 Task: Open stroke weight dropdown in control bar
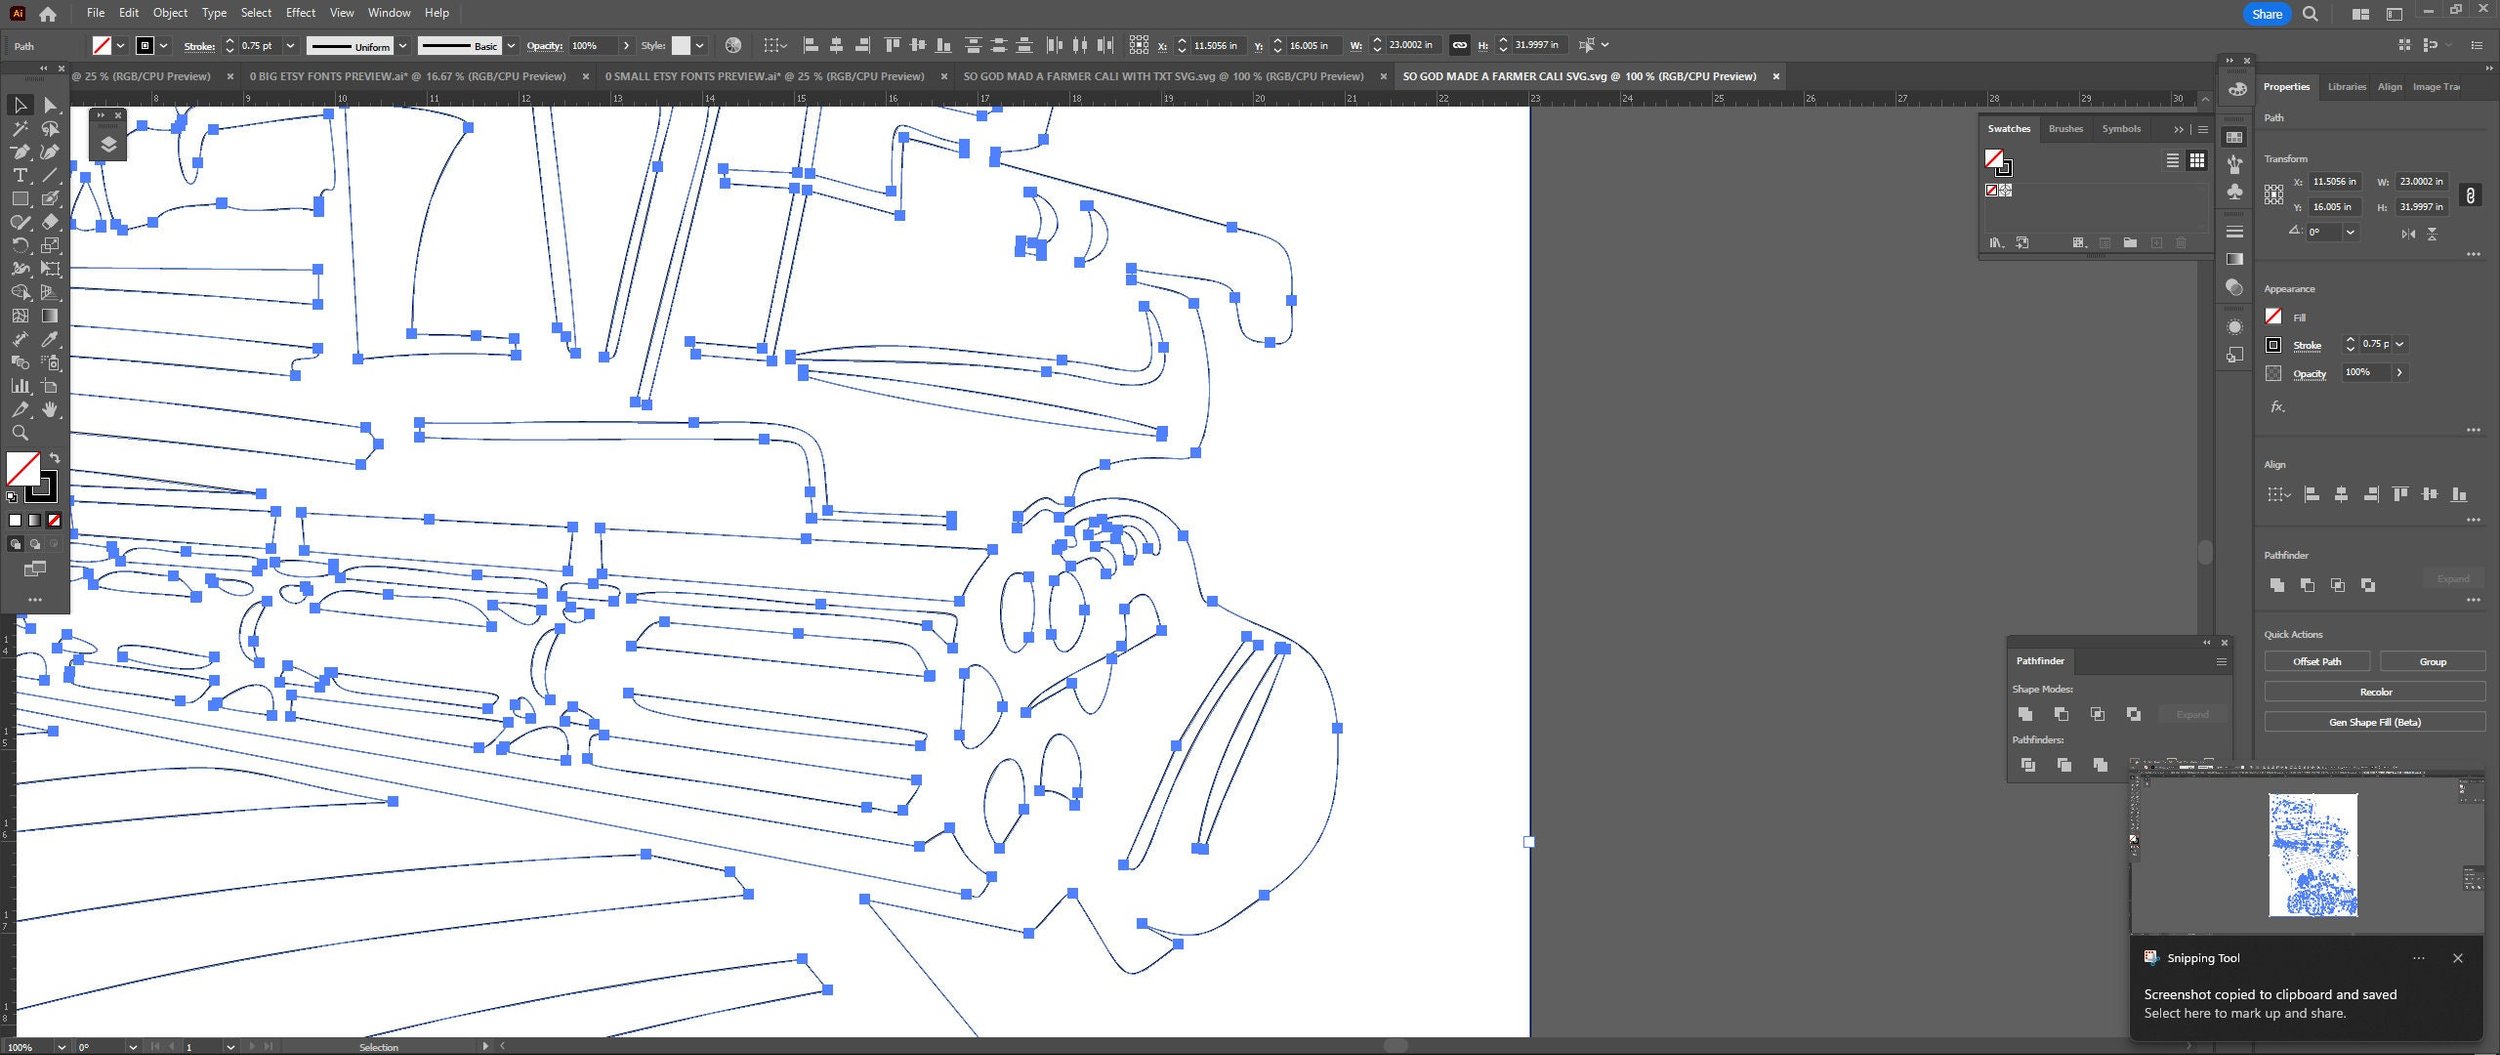(x=290, y=46)
